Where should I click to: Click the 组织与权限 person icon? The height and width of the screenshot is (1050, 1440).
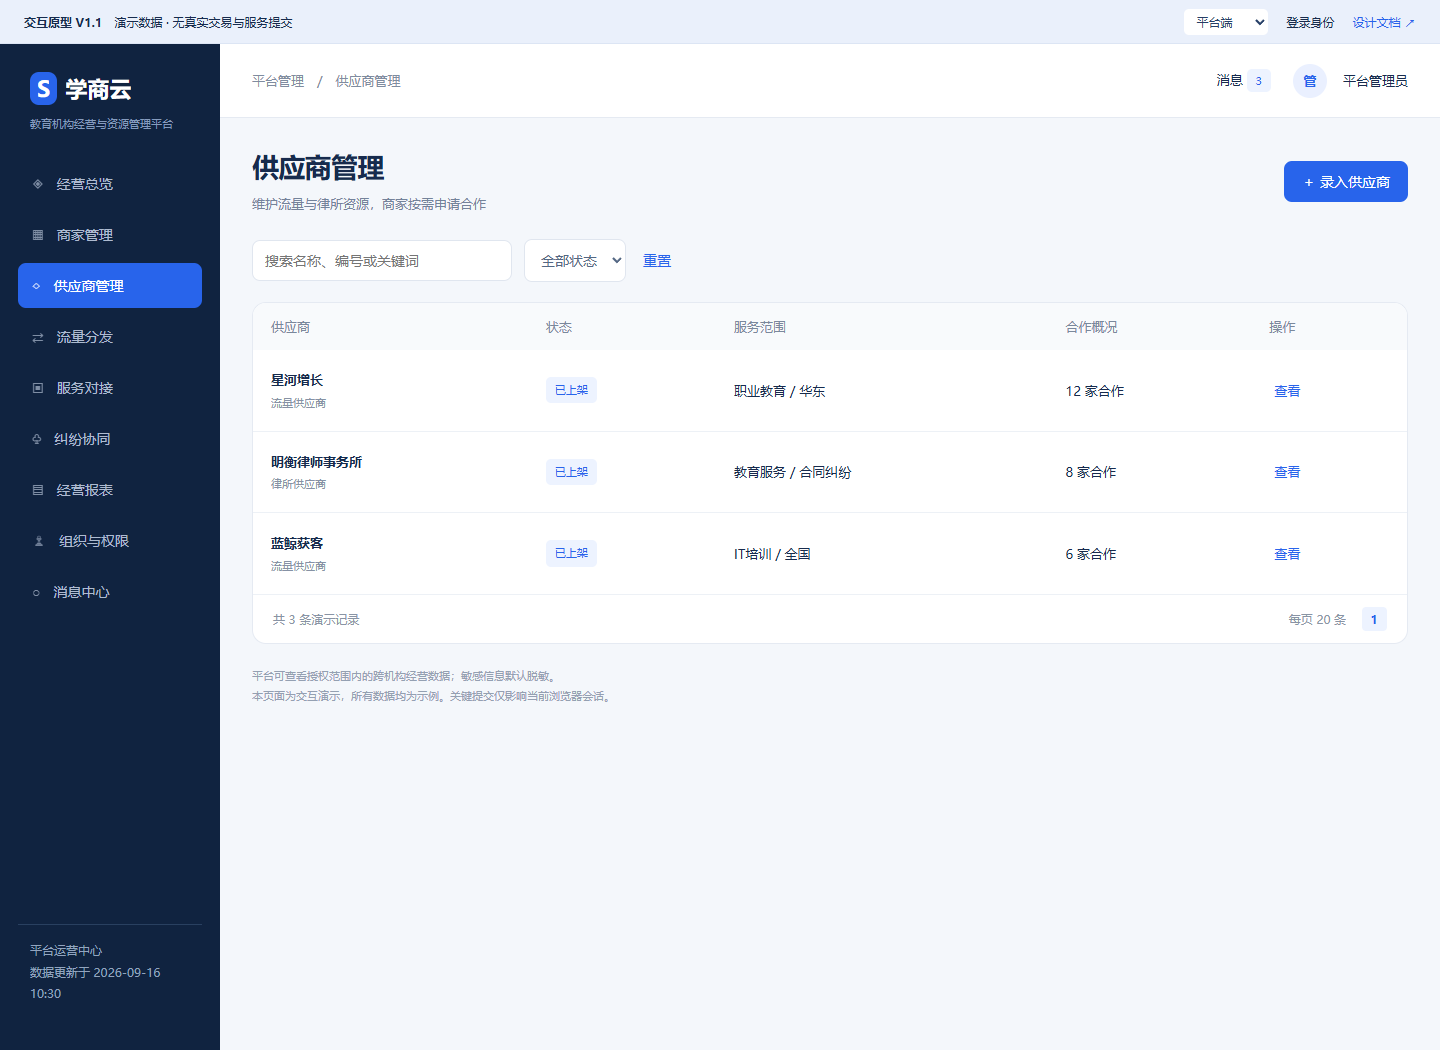pos(39,541)
